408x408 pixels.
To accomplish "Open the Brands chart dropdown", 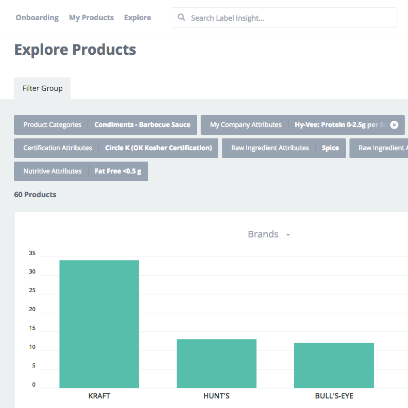I will (x=269, y=234).
